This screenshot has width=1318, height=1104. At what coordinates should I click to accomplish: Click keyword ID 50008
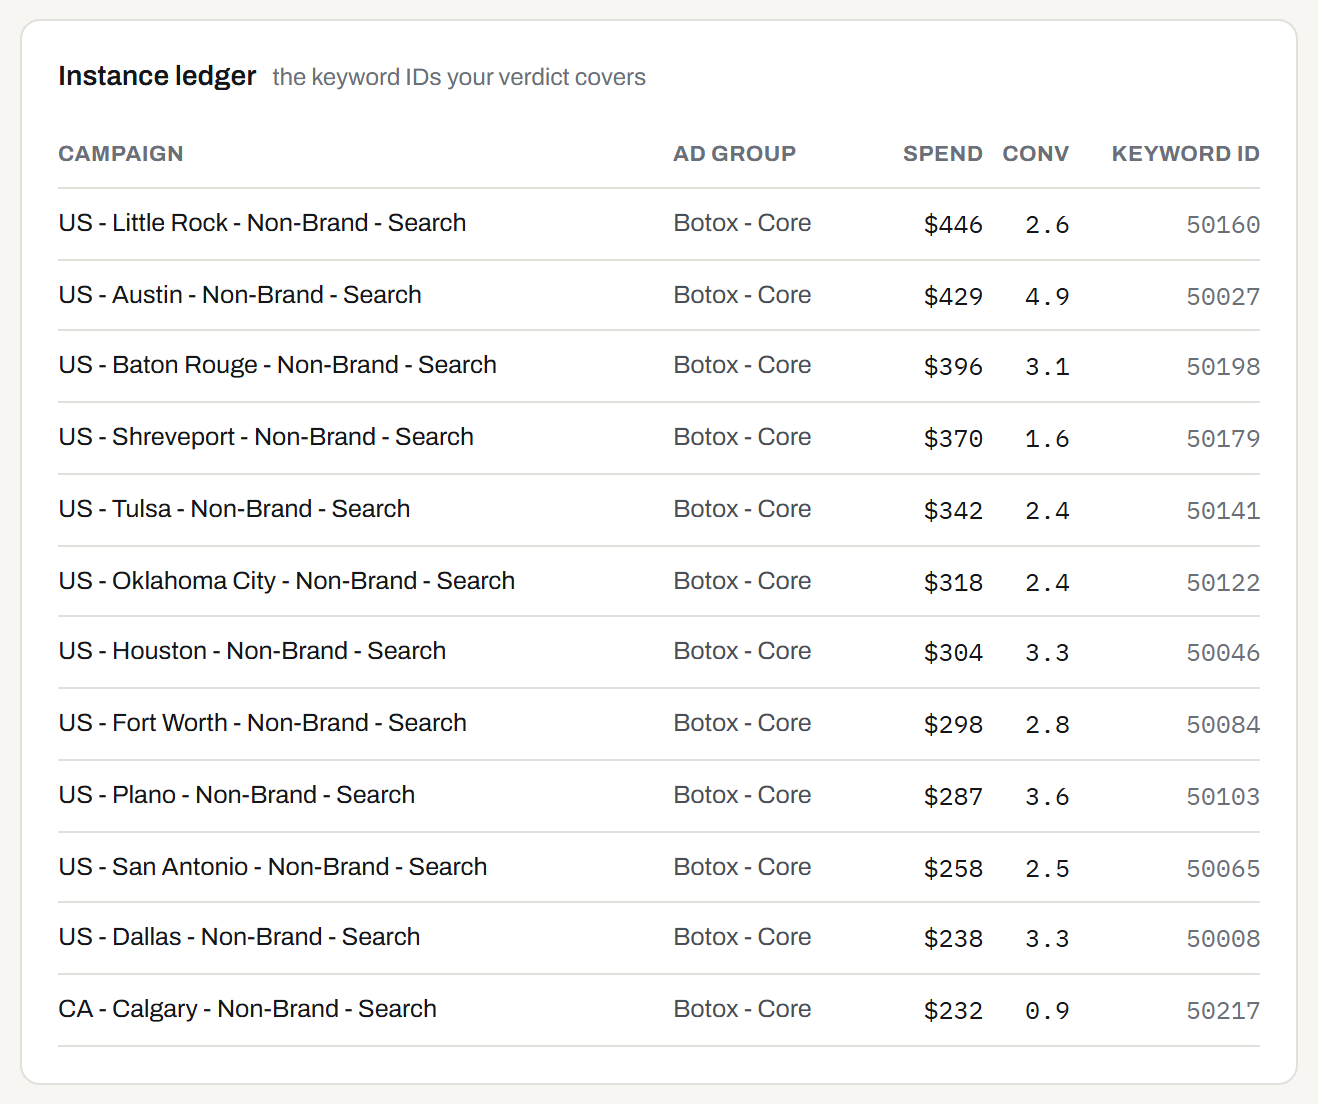coord(1223,939)
